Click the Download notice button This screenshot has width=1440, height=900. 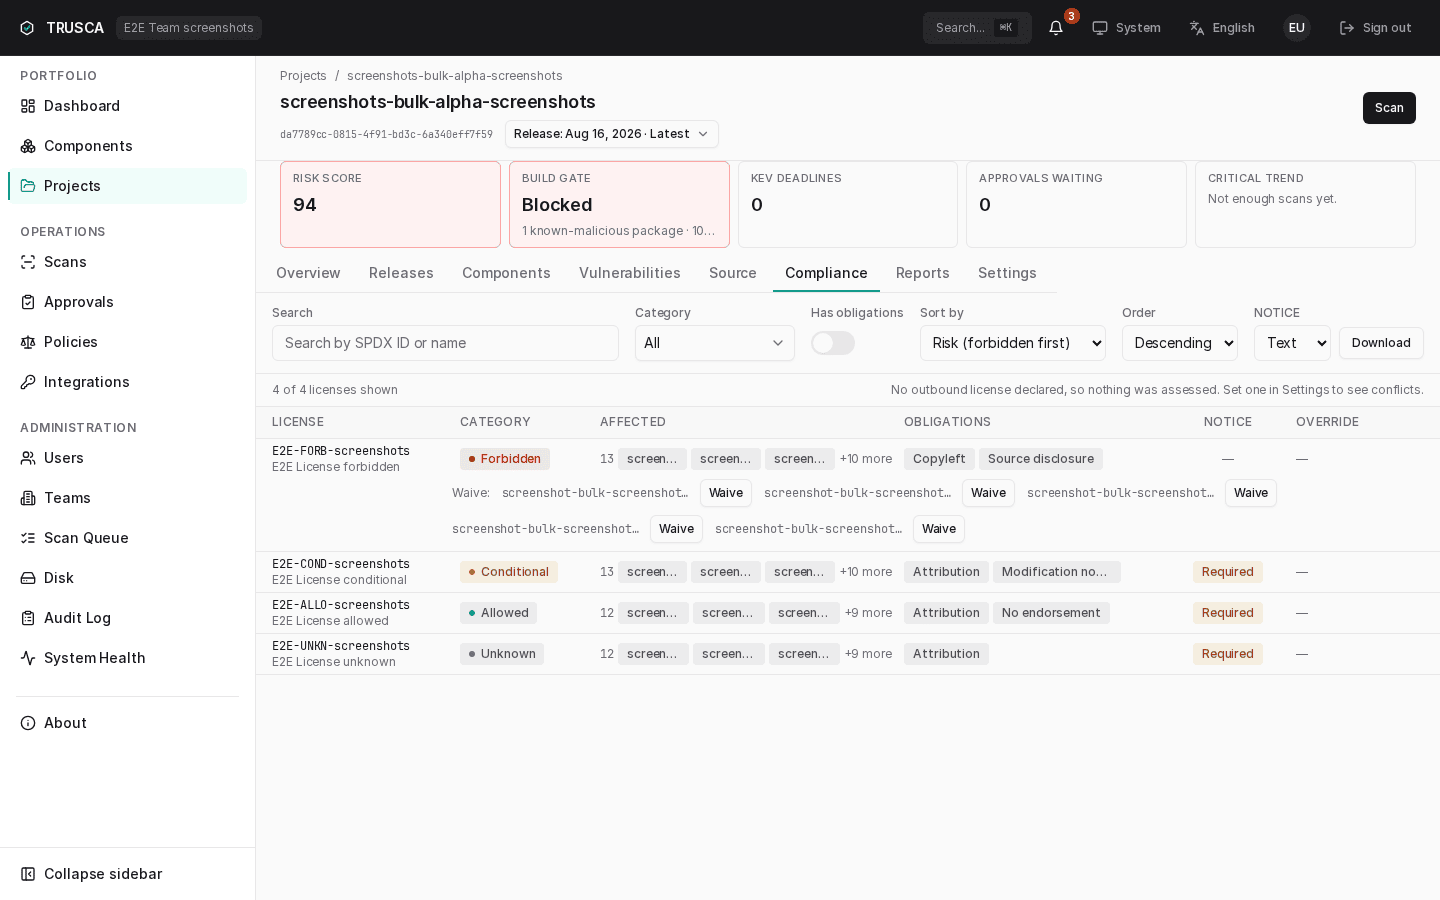tap(1381, 343)
